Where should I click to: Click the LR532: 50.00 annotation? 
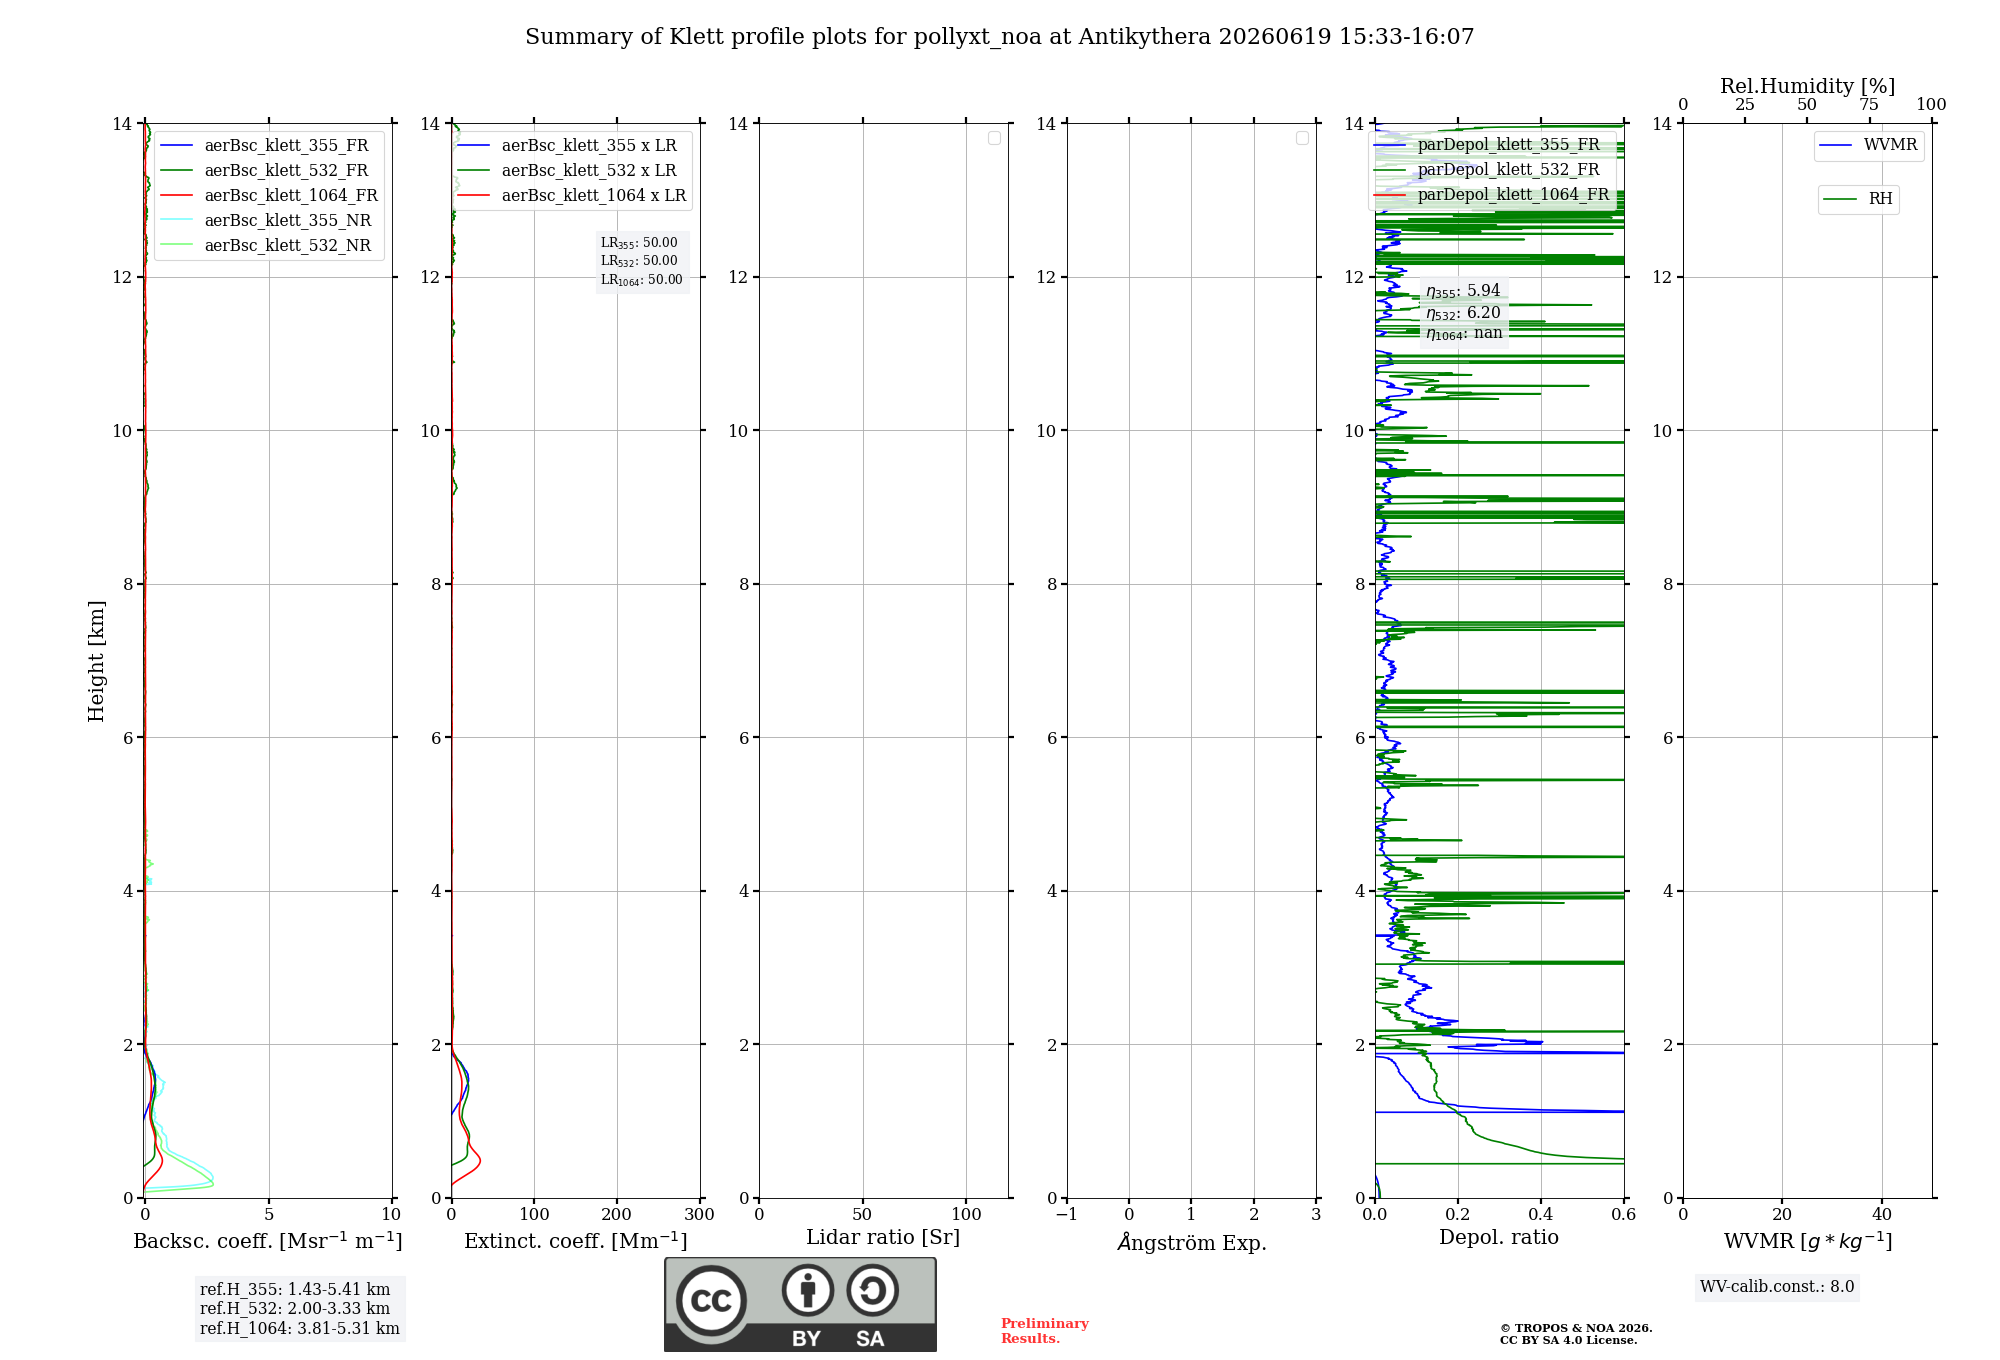coord(639,261)
